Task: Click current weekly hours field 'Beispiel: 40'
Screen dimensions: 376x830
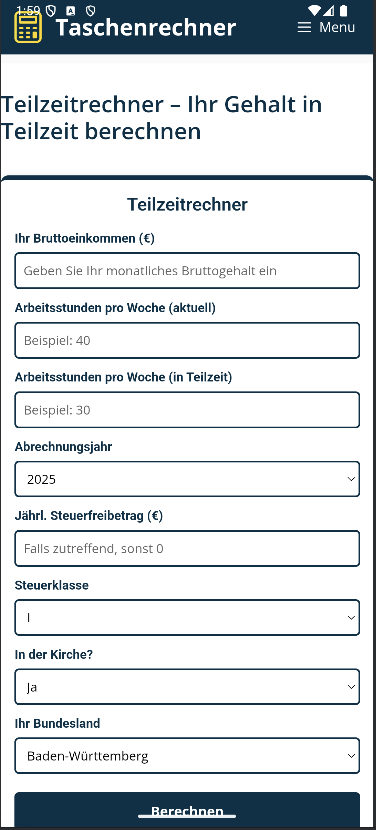Action: click(187, 340)
